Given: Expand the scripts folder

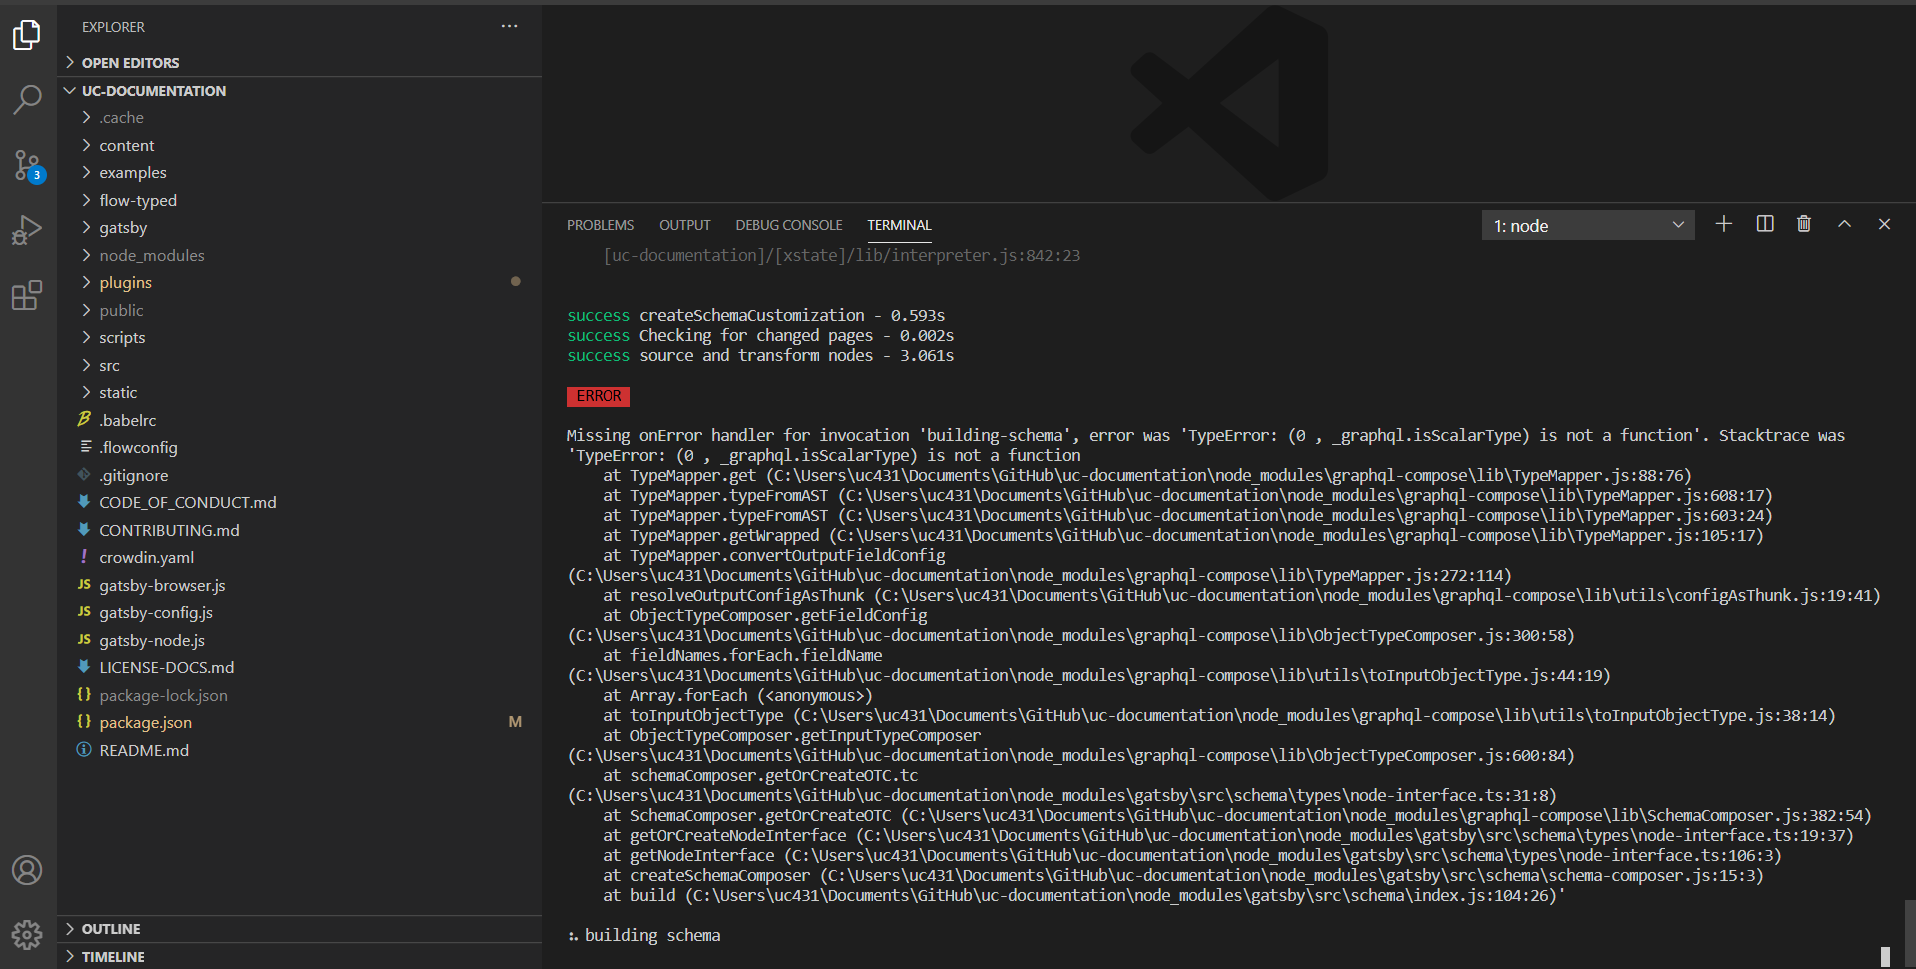Looking at the screenshot, I should pyautogui.click(x=300, y=338).
